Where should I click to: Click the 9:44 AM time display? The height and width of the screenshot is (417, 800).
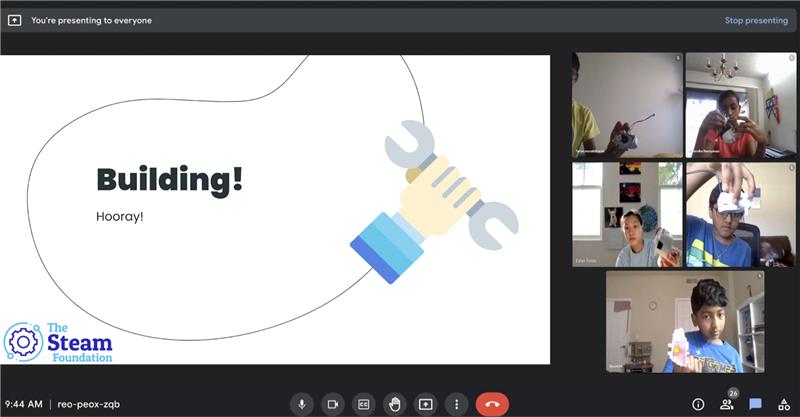tap(24, 404)
